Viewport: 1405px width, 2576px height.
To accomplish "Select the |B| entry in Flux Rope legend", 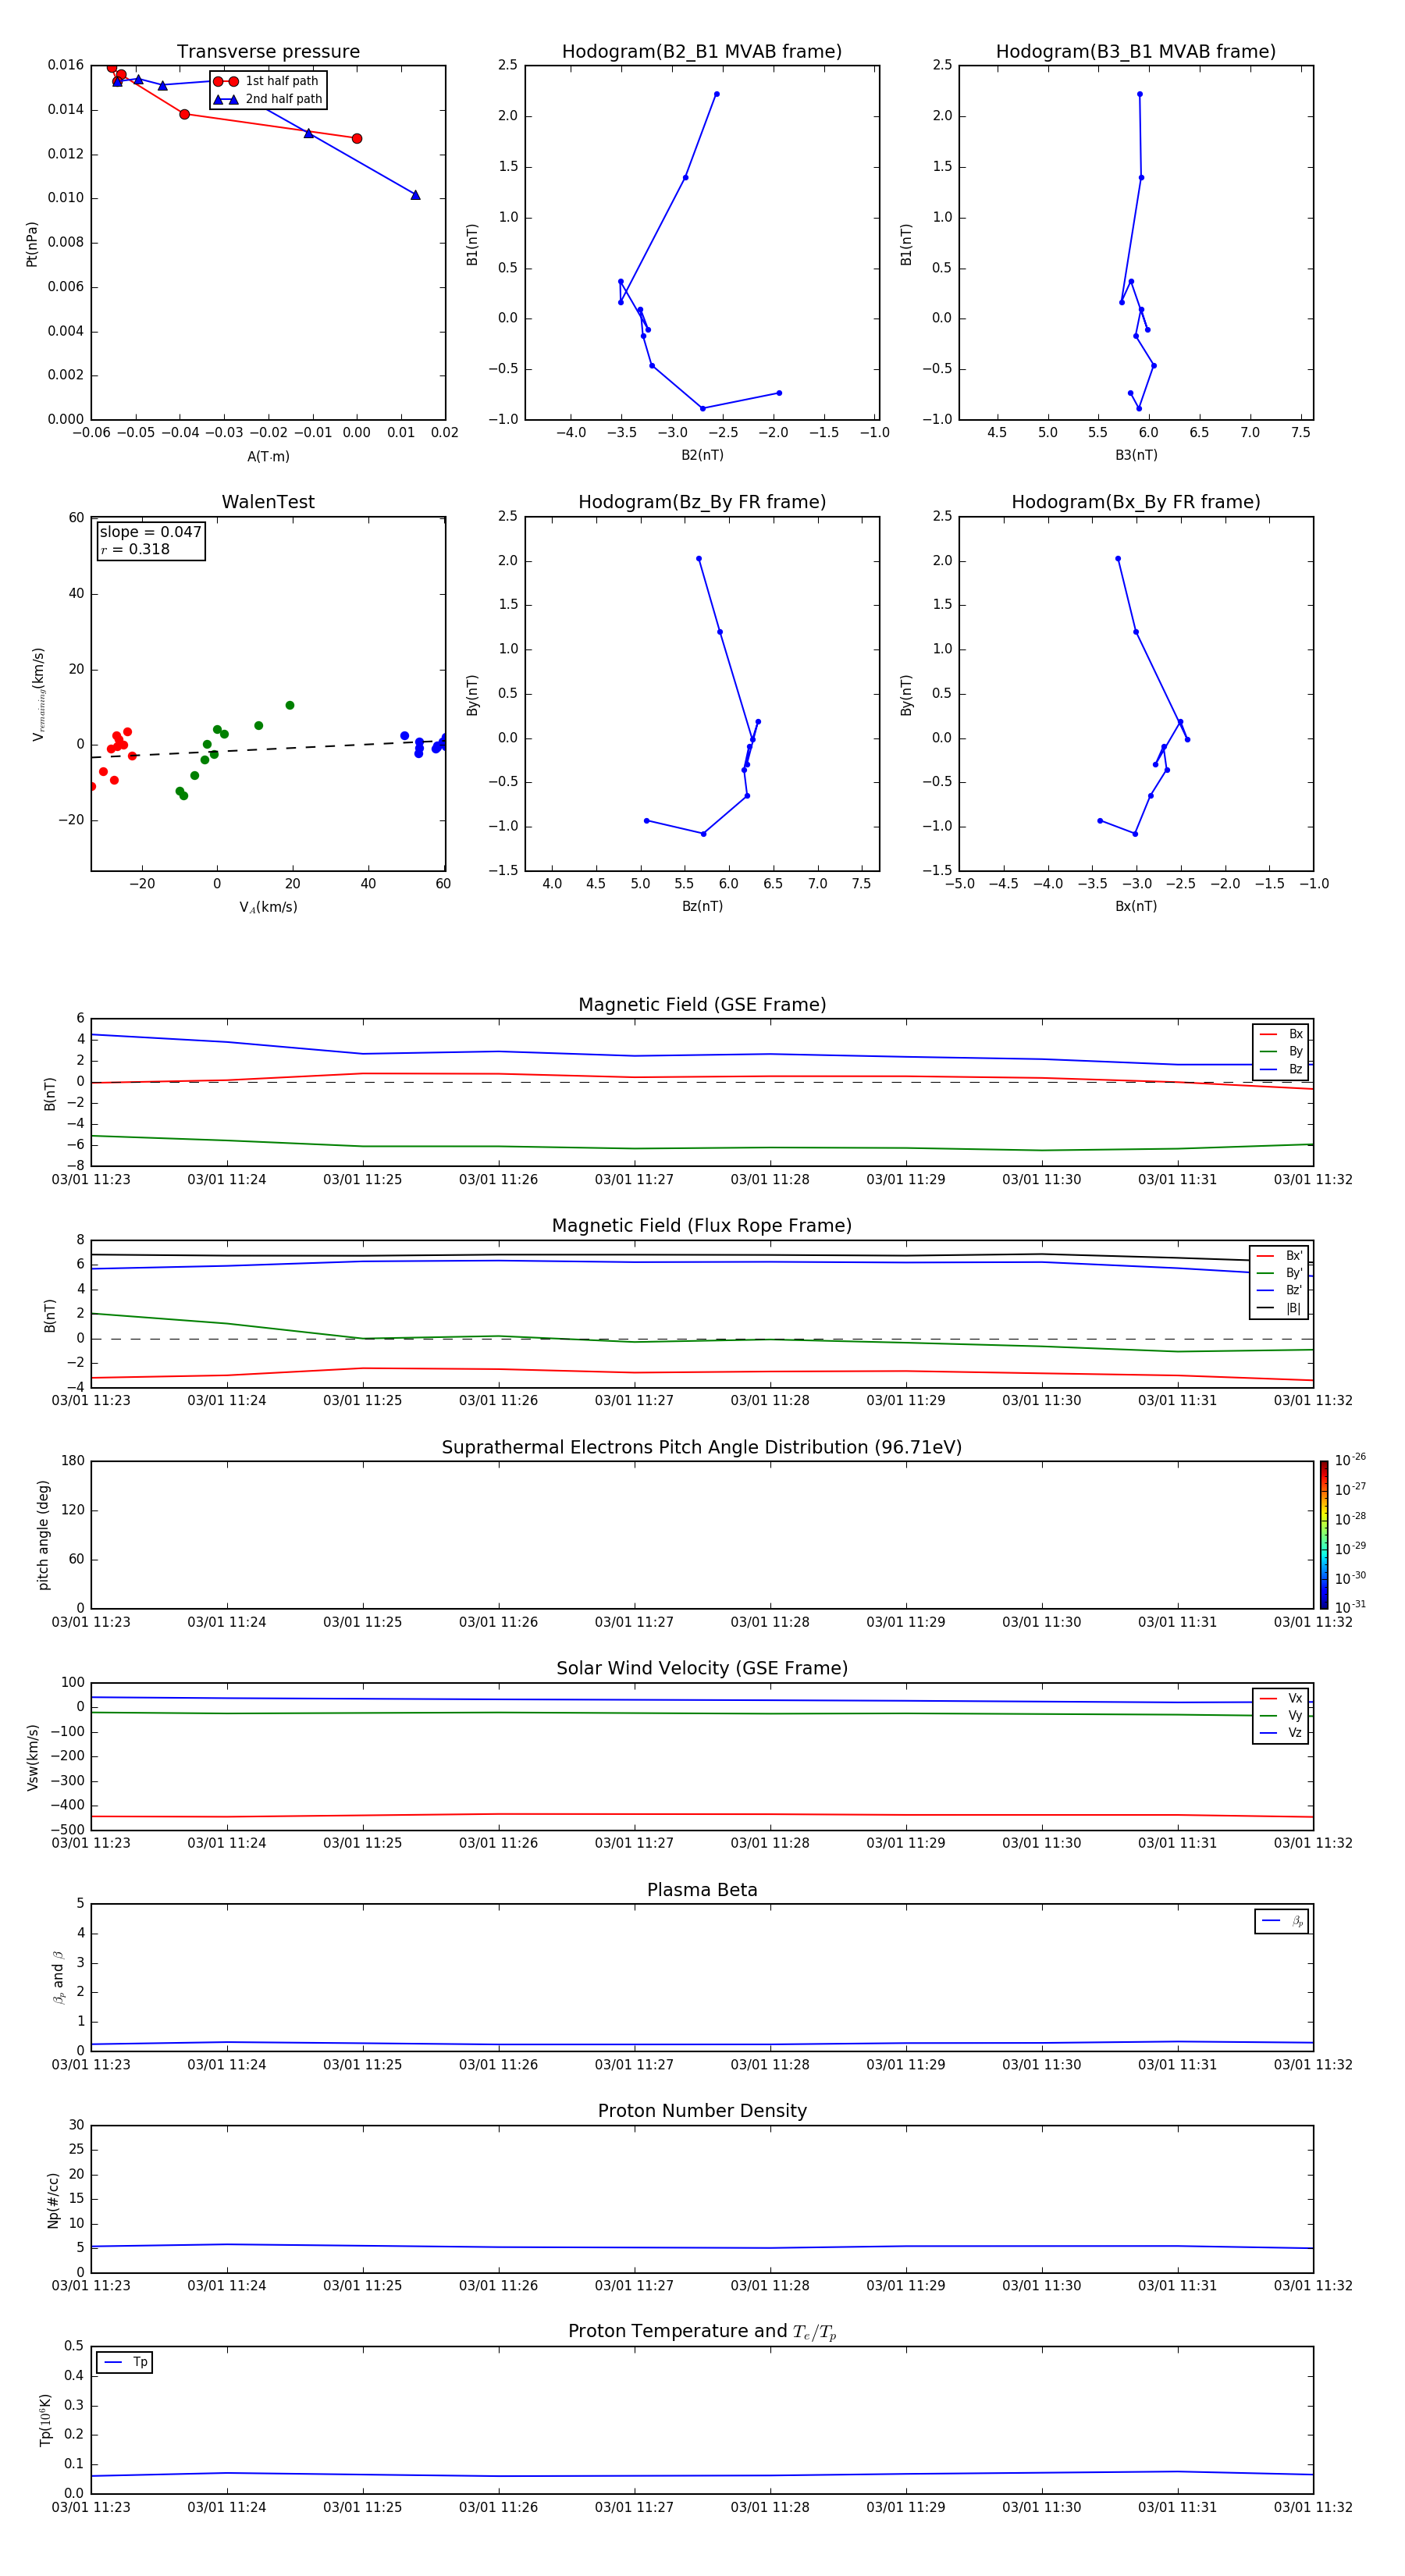I will (1279, 1308).
